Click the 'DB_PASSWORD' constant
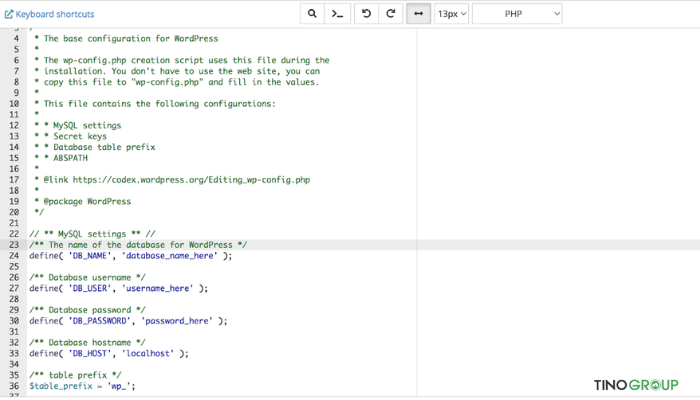Viewport: 700px width, 400px height. pyautogui.click(x=100, y=321)
